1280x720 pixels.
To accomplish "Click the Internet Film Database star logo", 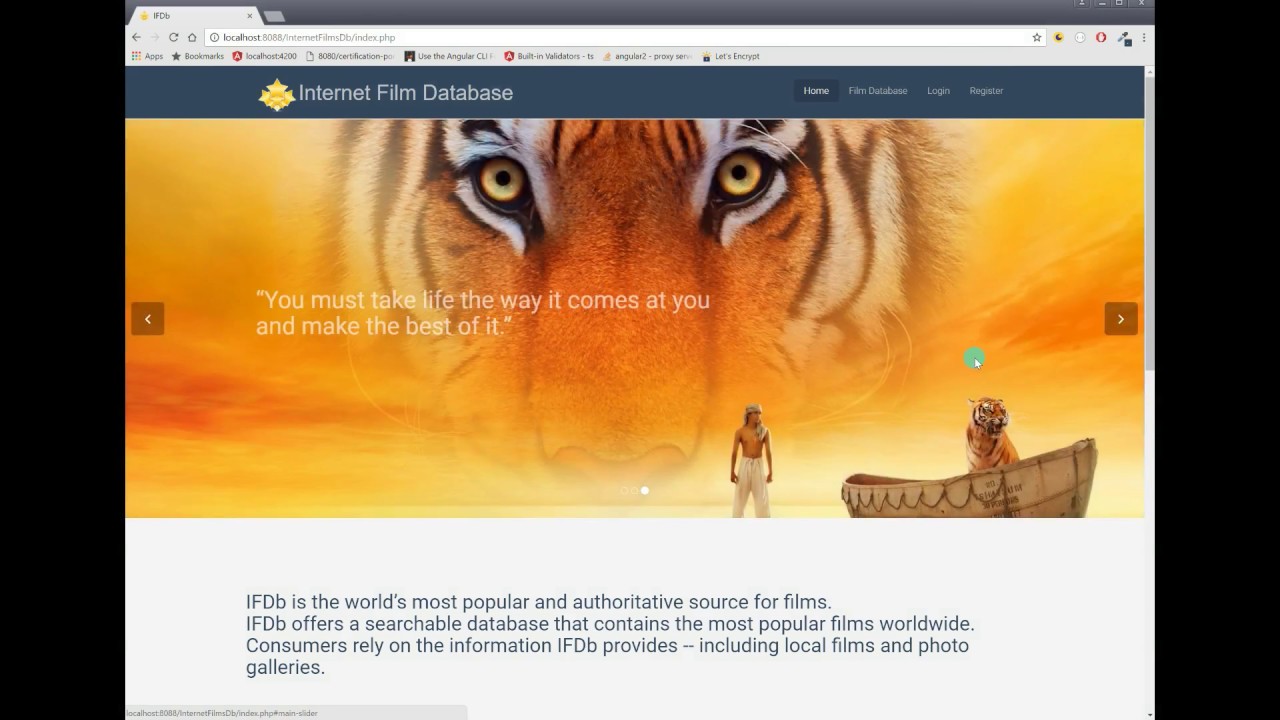I will click(277, 94).
